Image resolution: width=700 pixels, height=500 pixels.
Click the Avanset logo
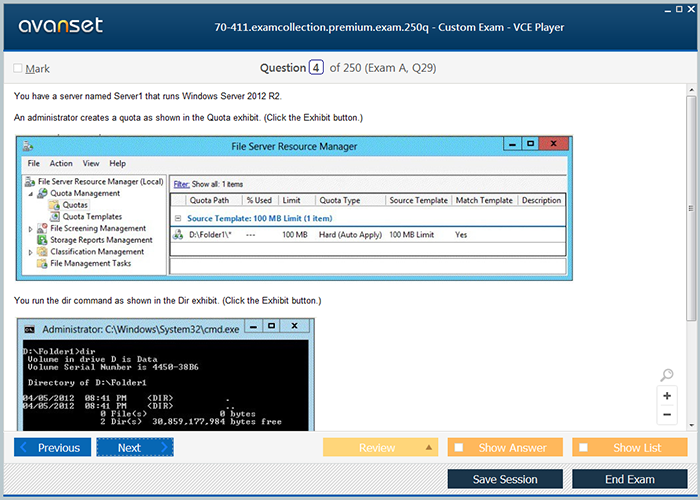(x=58, y=26)
